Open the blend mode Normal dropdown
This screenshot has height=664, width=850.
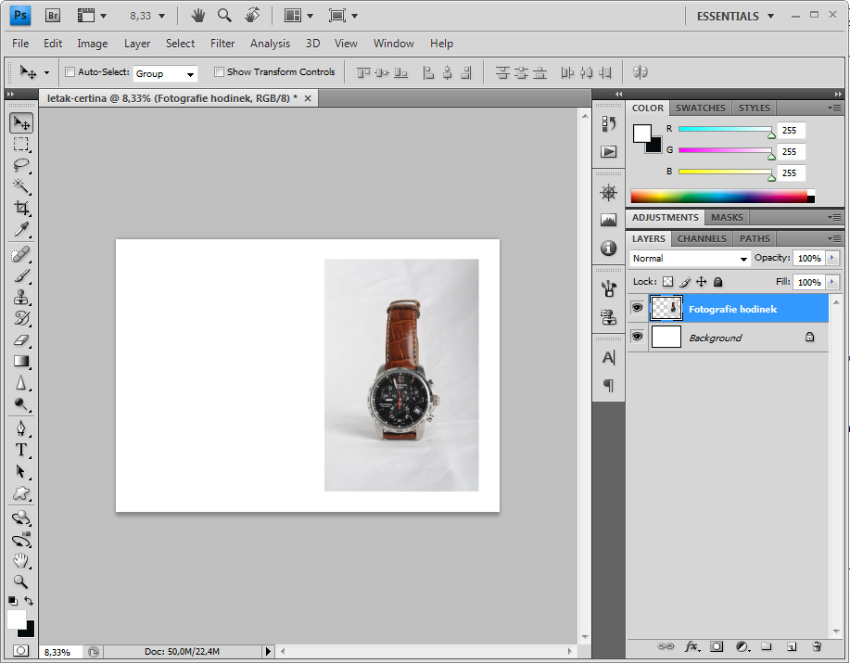[x=690, y=258]
